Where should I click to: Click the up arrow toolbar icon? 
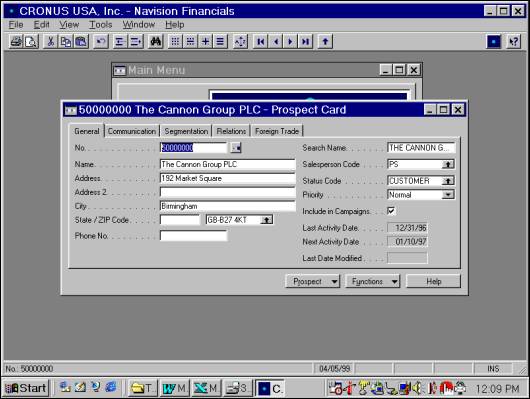(325, 42)
